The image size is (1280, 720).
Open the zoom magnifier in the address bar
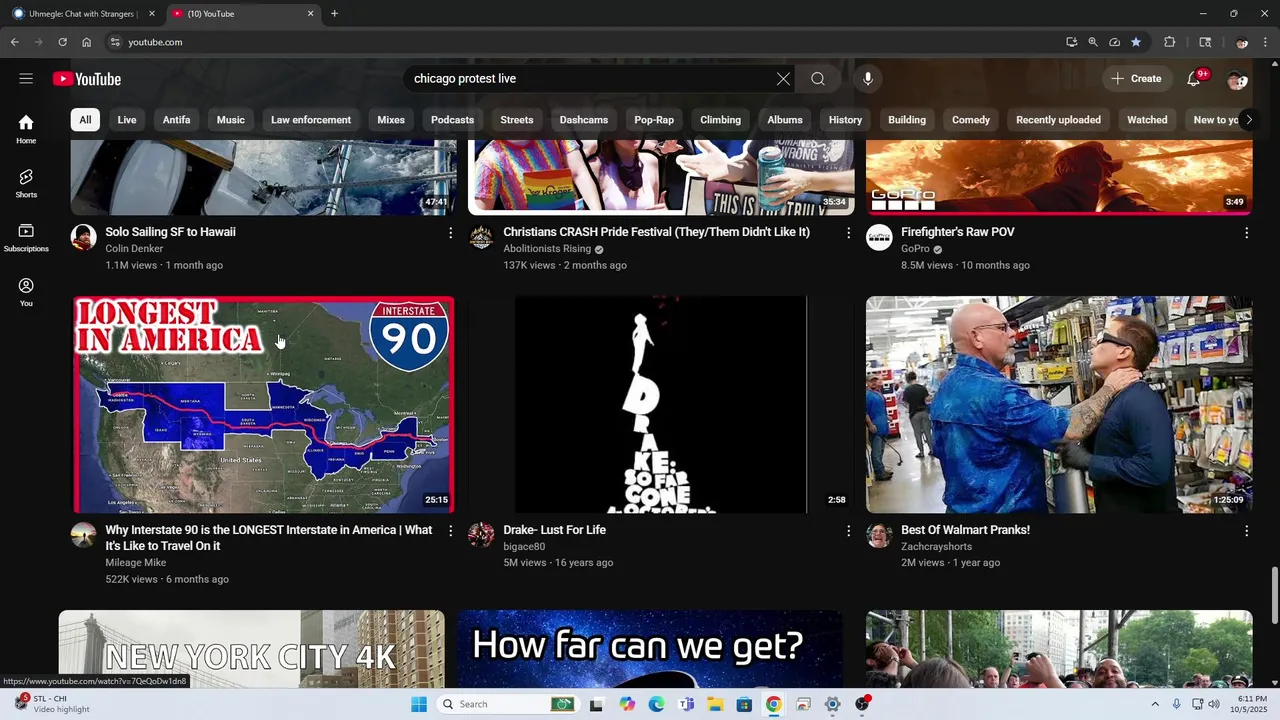[x=1093, y=42]
